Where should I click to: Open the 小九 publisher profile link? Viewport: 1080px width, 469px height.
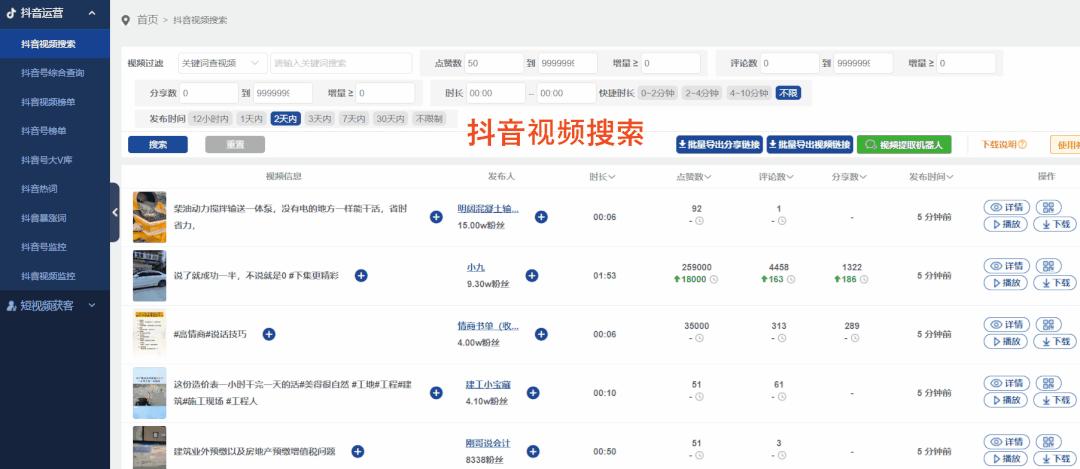click(x=475, y=268)
